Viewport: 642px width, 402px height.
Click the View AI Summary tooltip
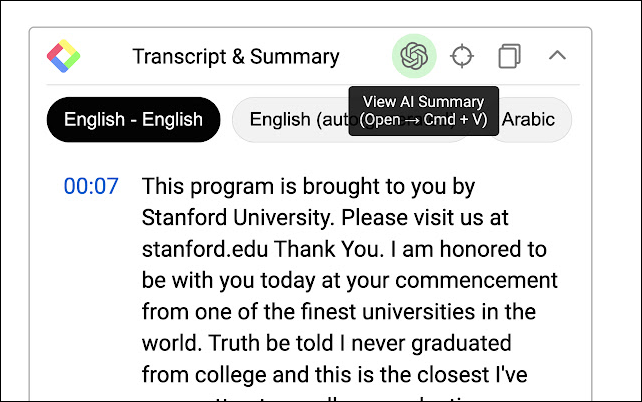pos(424,111)
